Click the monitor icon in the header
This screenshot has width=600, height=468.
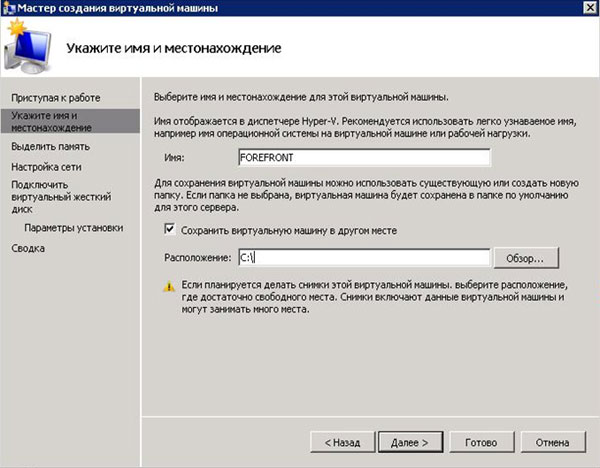(28, 49)
